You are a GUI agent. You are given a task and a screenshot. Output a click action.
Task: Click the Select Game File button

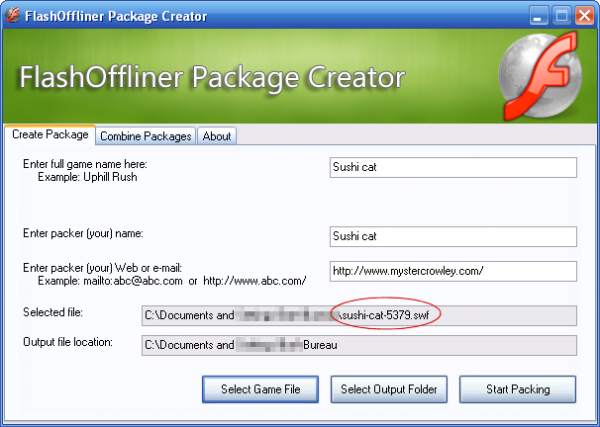tap(260, 389)
